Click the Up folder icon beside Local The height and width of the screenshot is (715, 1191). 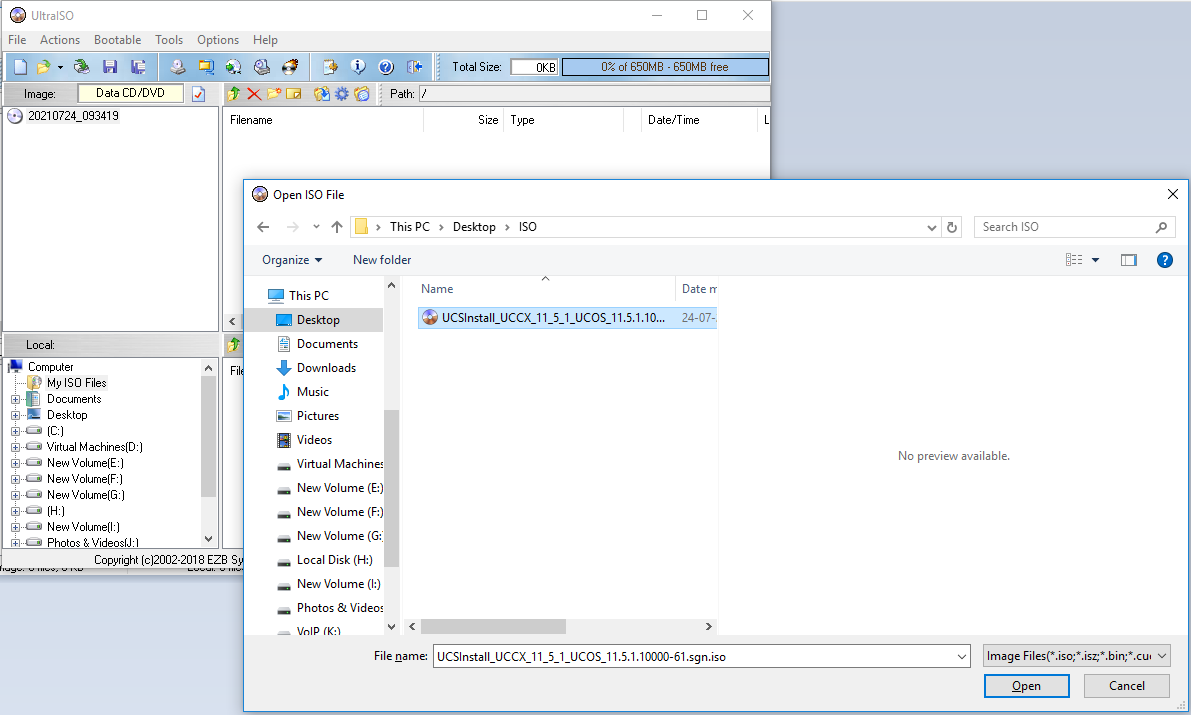234,344
